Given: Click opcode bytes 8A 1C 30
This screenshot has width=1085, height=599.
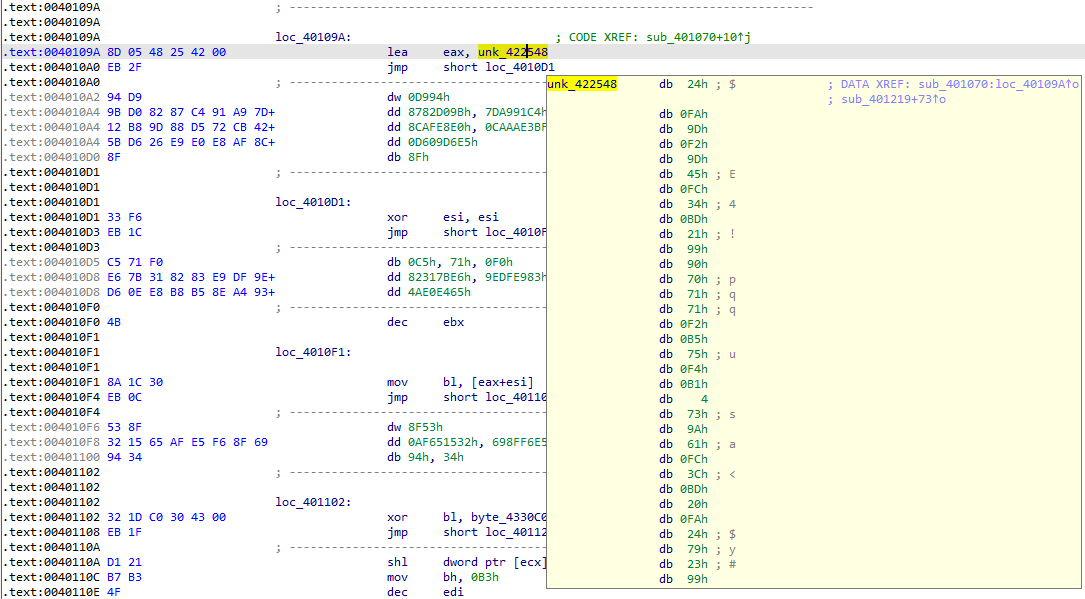Looking at the screenshot, I should point(135,383).
